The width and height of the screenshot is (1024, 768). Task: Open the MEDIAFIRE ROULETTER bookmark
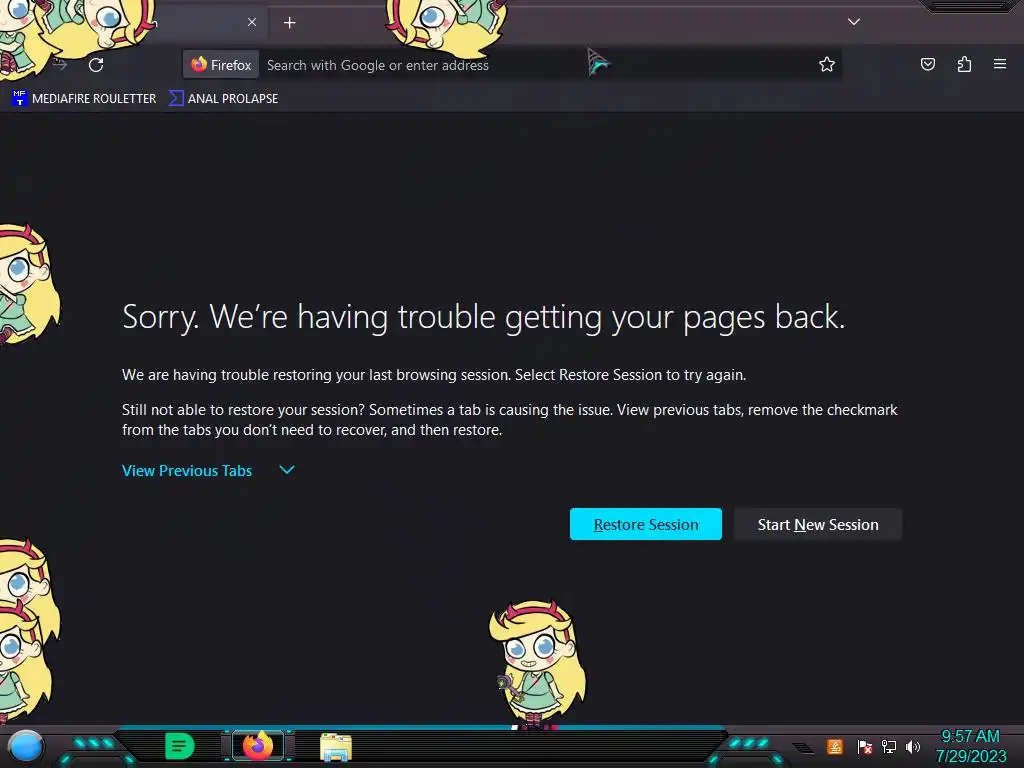click(x=84, y=99)
